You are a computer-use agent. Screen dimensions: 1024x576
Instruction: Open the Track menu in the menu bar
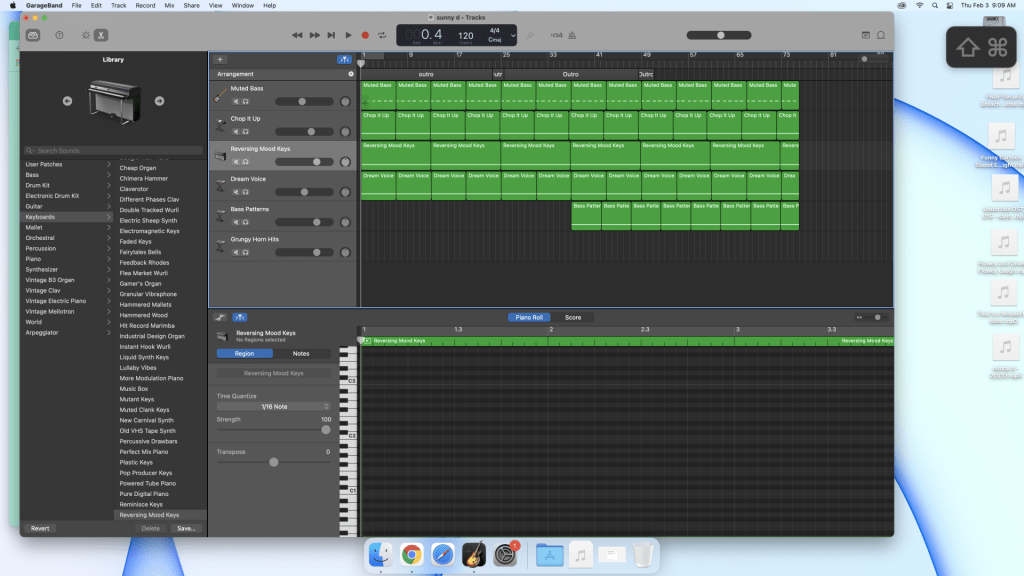pyautogui.click(x=118, y=5)
